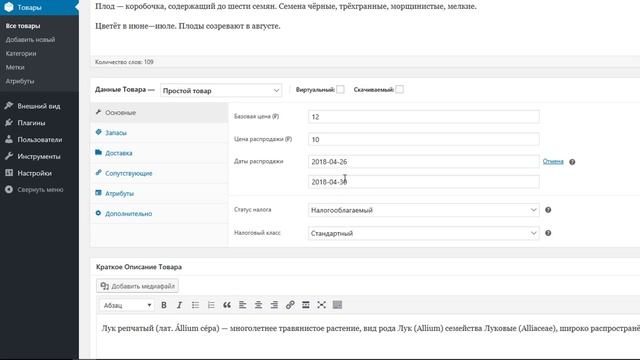
Task: Click in the short description editor text
Action: [369, 329]
